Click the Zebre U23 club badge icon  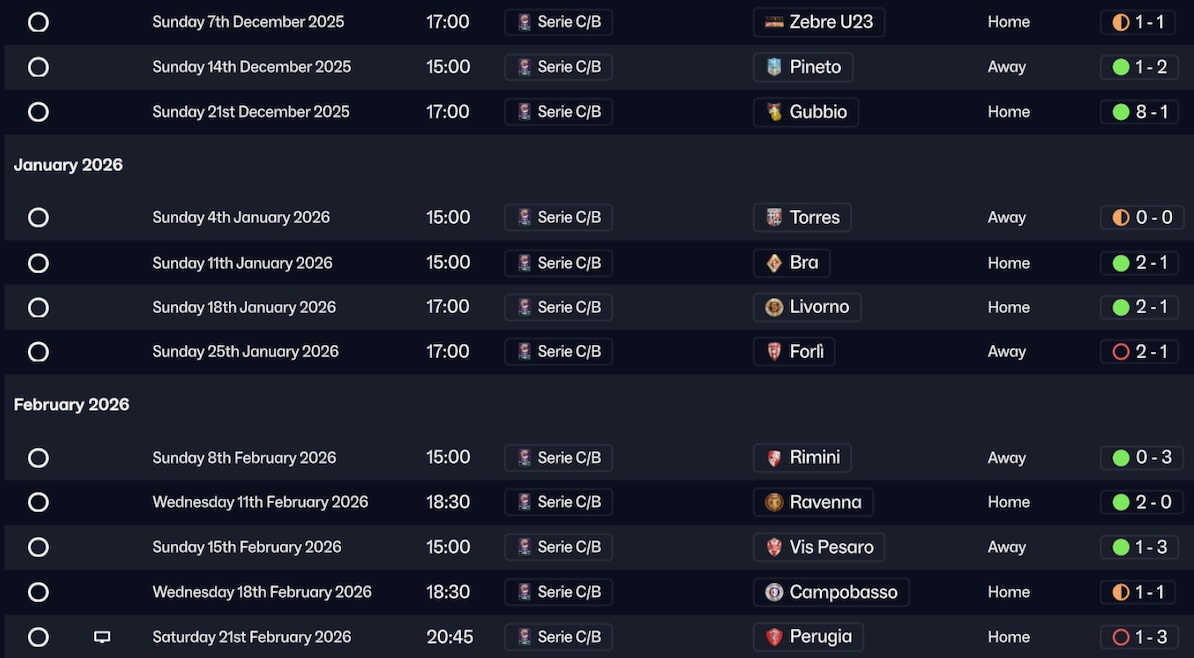[x=774, y=22]
